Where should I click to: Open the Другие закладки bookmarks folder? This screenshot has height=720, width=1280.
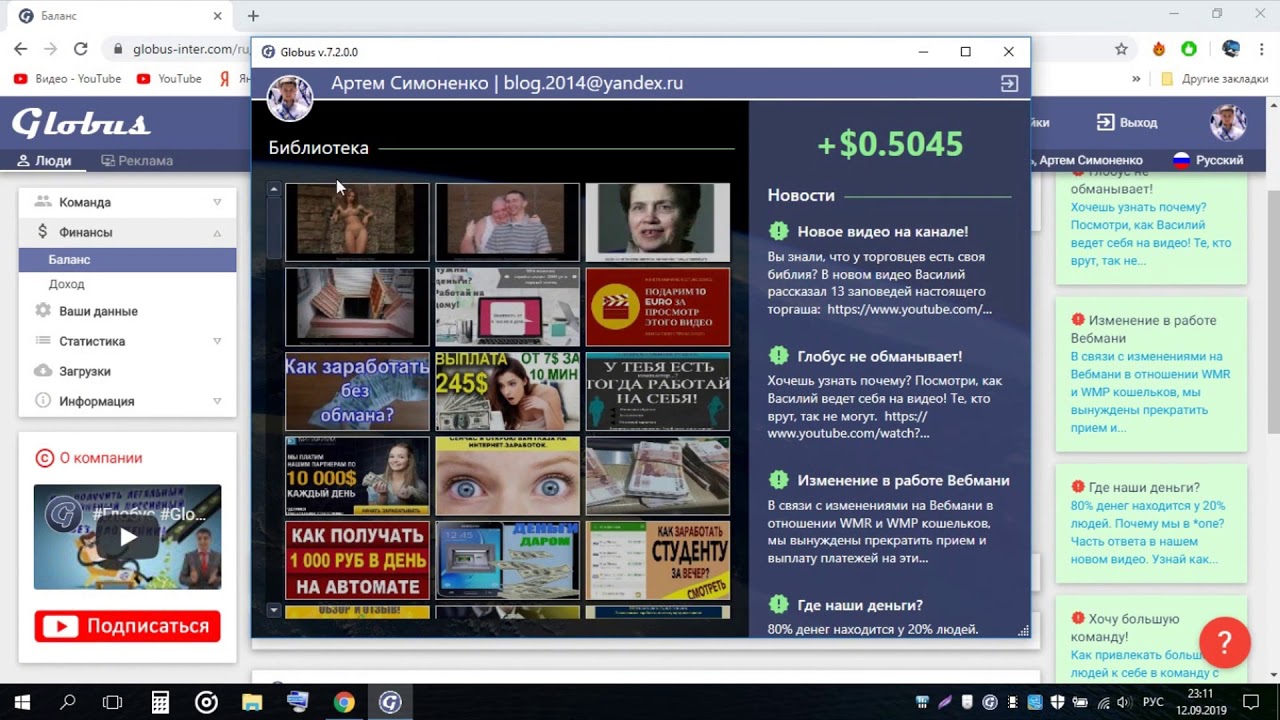(x=1214, y=78)
